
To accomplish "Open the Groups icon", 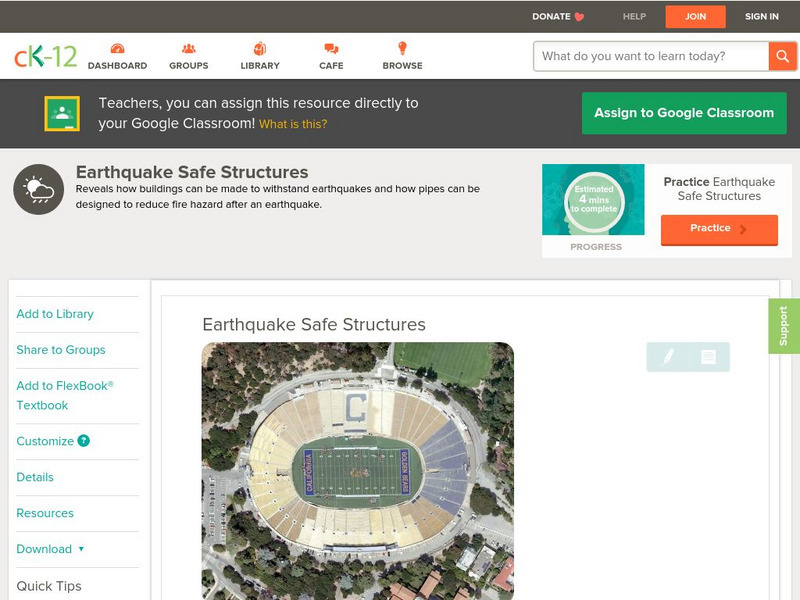I will point(188,49).
